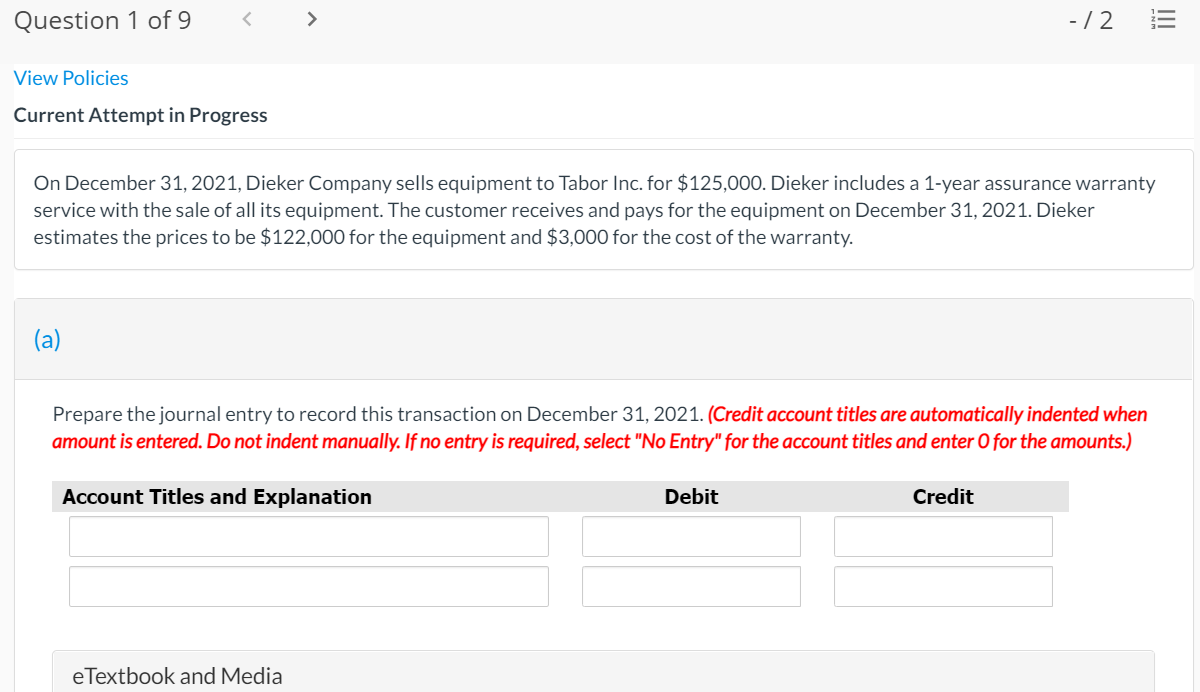The width and height of the screenshot is (1200, 692).
Task: Expand the eTextbook and Media section
Action: 177,675
